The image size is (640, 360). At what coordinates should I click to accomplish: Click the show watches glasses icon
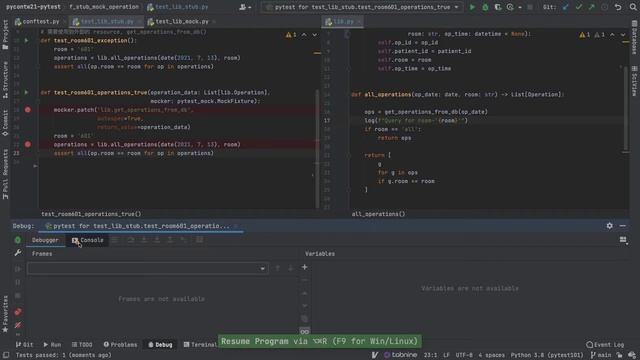click(x=304, y=331)
